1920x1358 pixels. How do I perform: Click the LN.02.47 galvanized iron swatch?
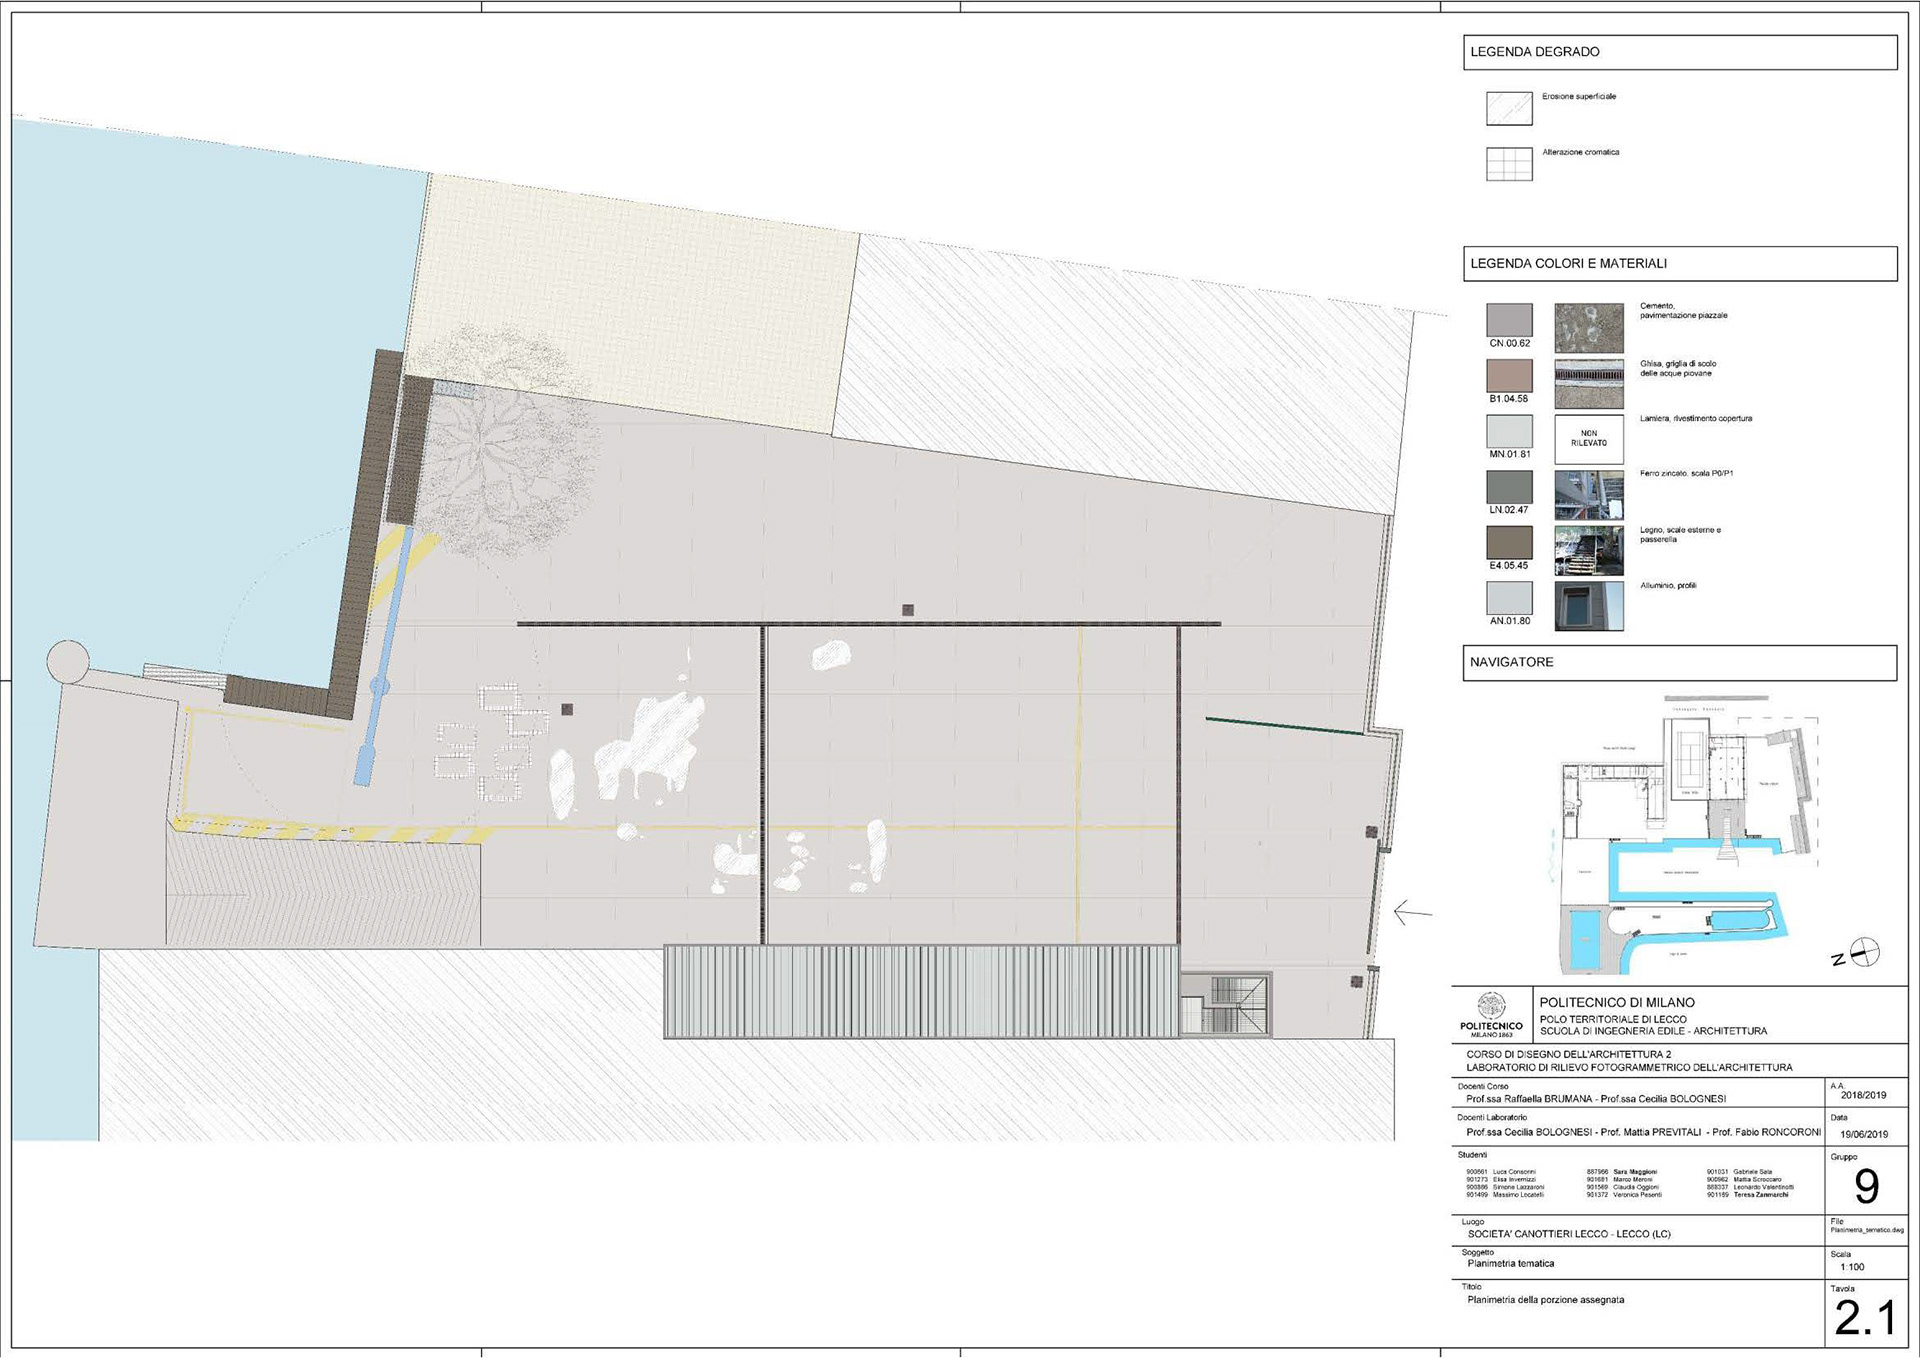tap(1509, 487)
